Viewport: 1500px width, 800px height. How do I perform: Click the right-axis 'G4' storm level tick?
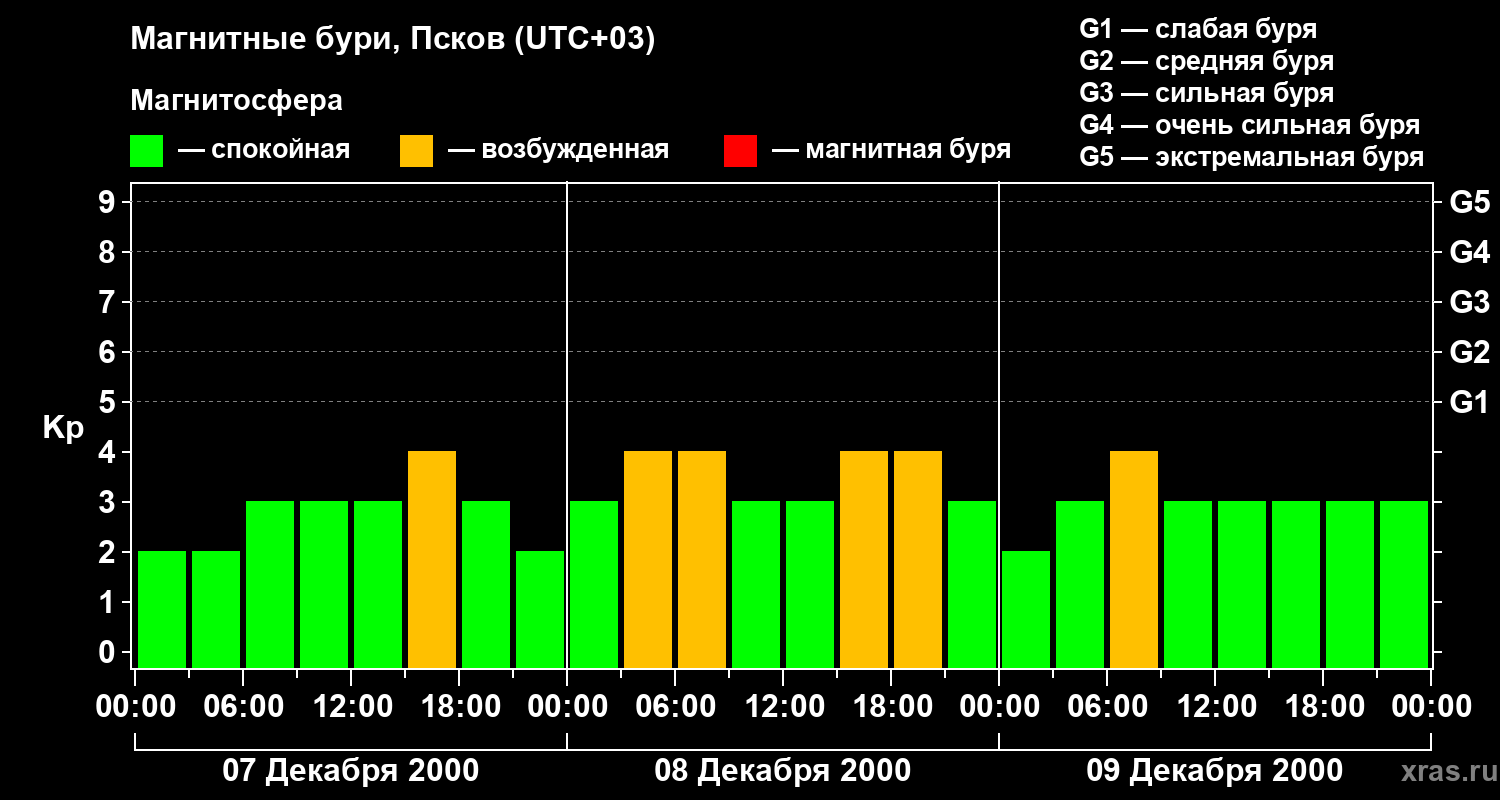point(1470,252)
